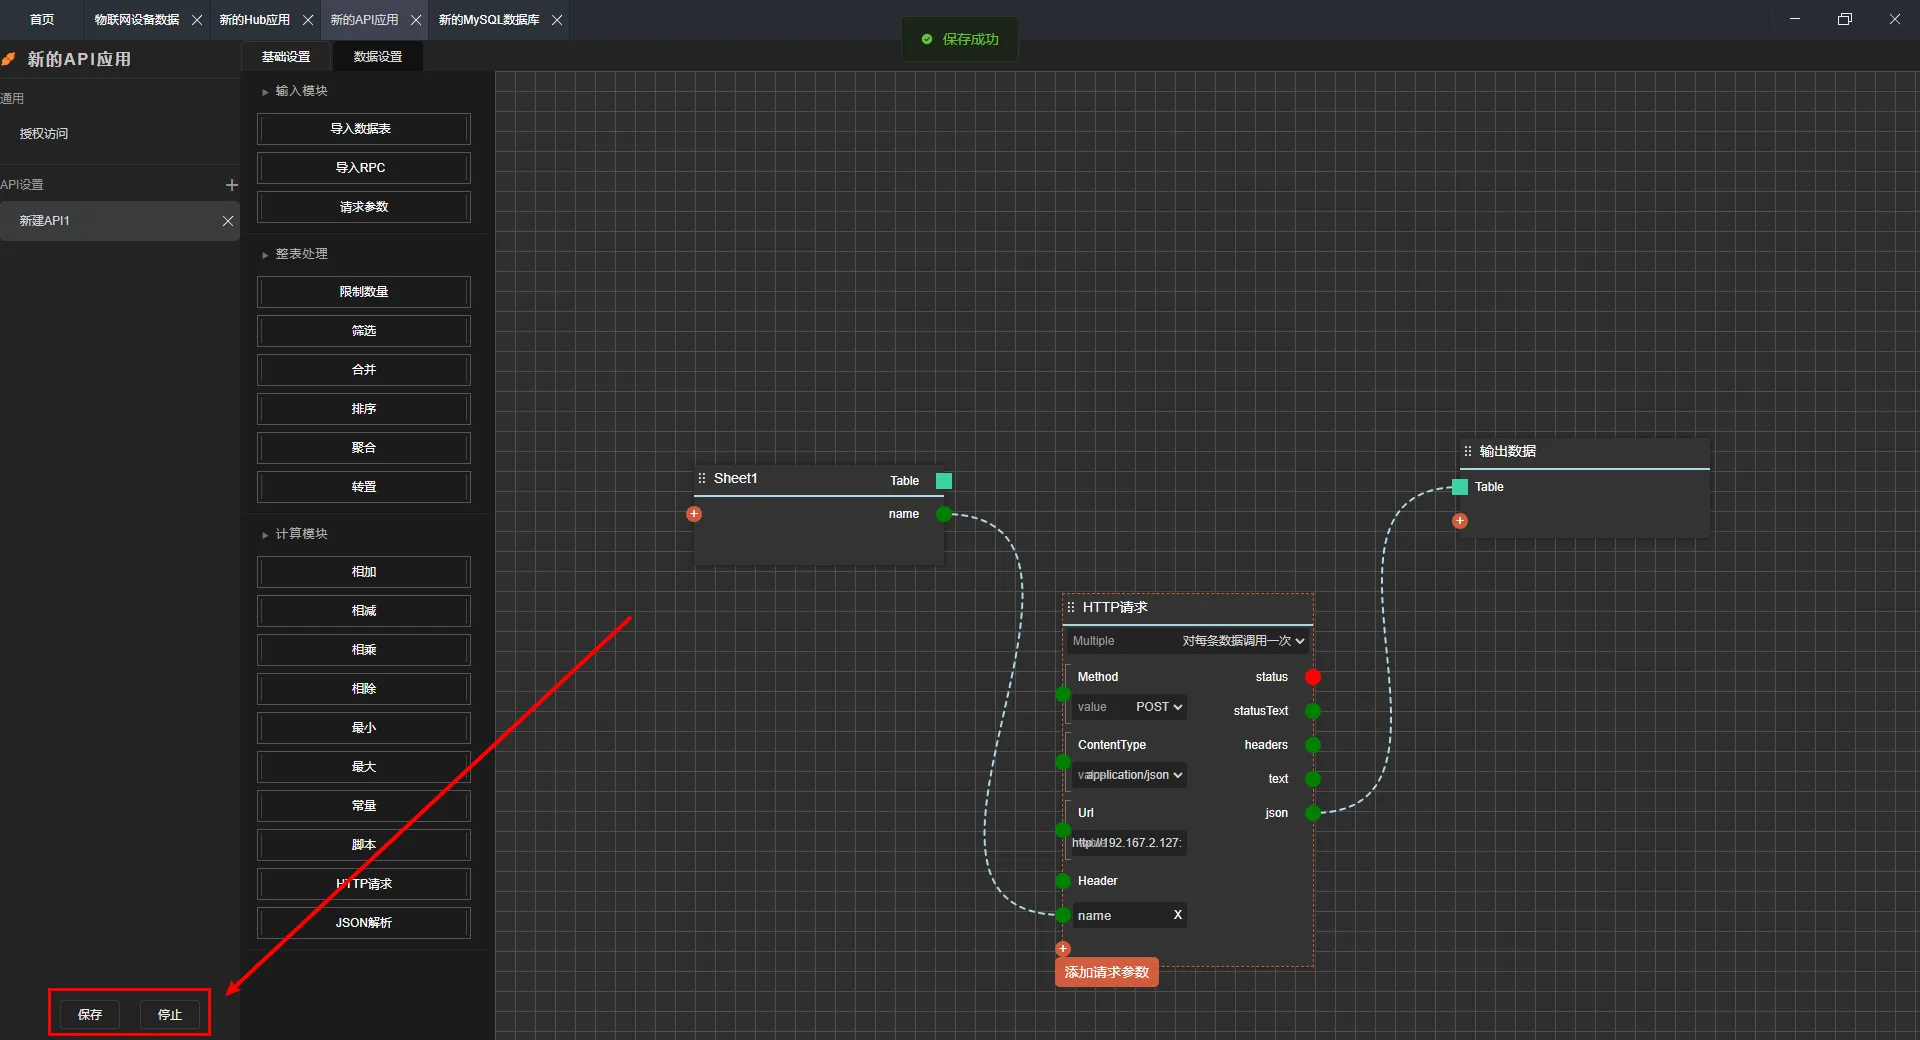Click the red status output port
The width and height of the screenshot is (1920, 1040).
tap(1313, 677)
